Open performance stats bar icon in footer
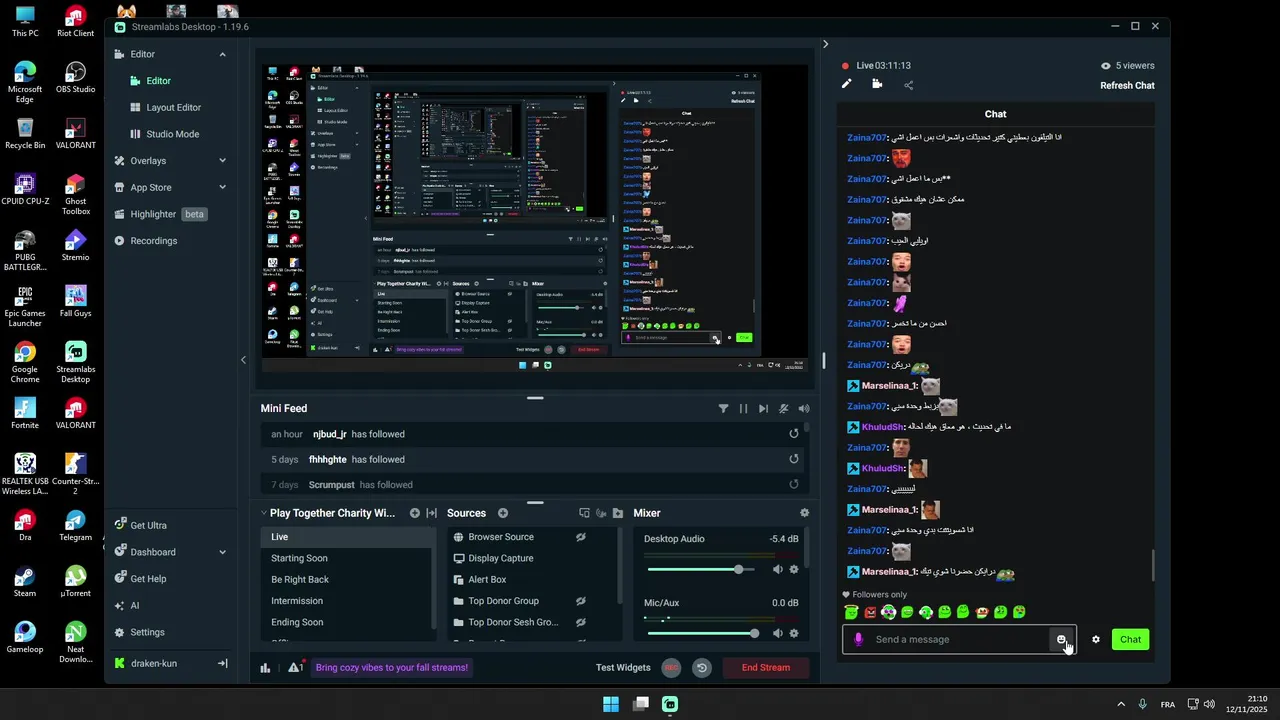 tap(265, 667)
